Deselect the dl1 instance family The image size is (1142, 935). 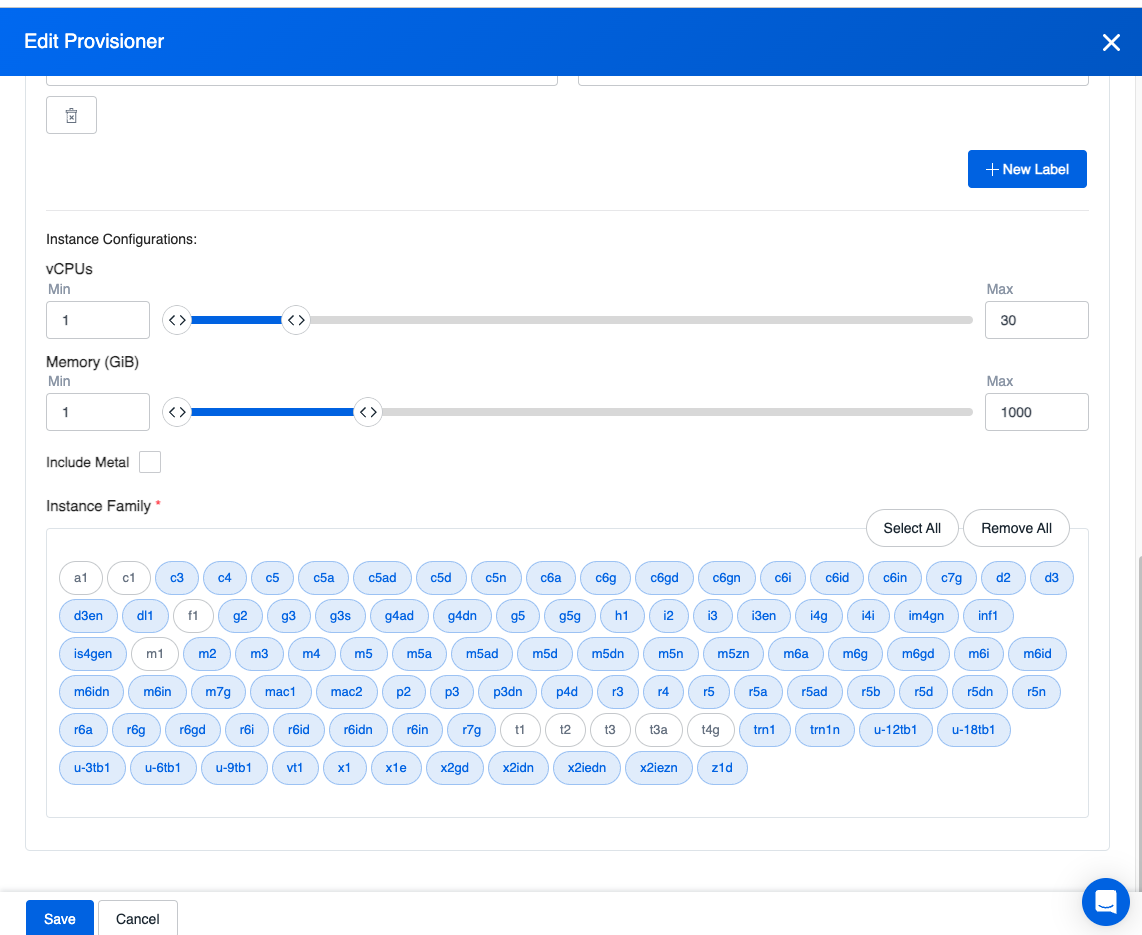[146, 615]
